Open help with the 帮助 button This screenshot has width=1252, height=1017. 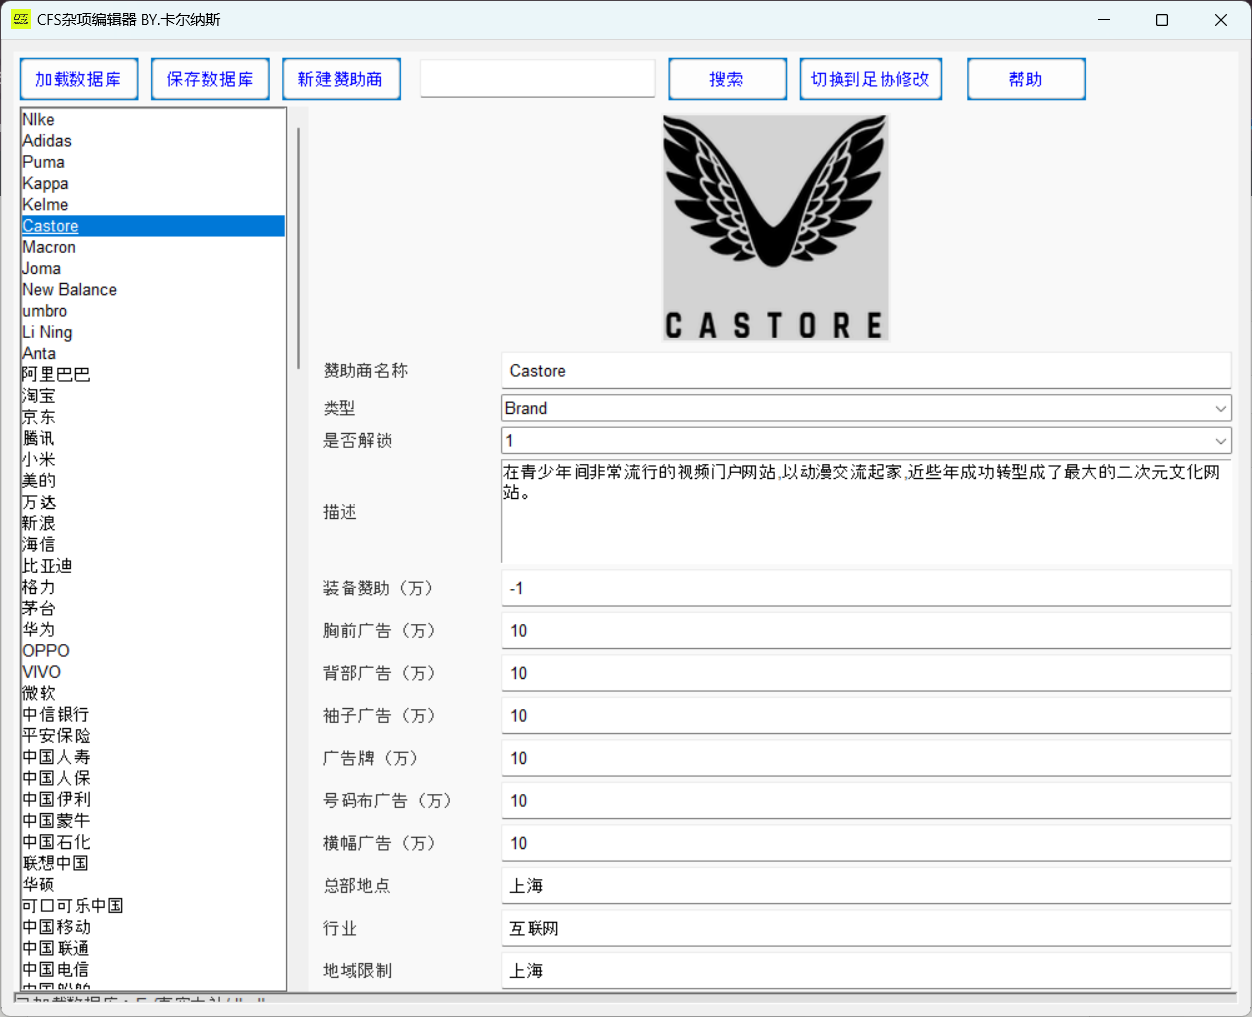(x=1026, y=79)
